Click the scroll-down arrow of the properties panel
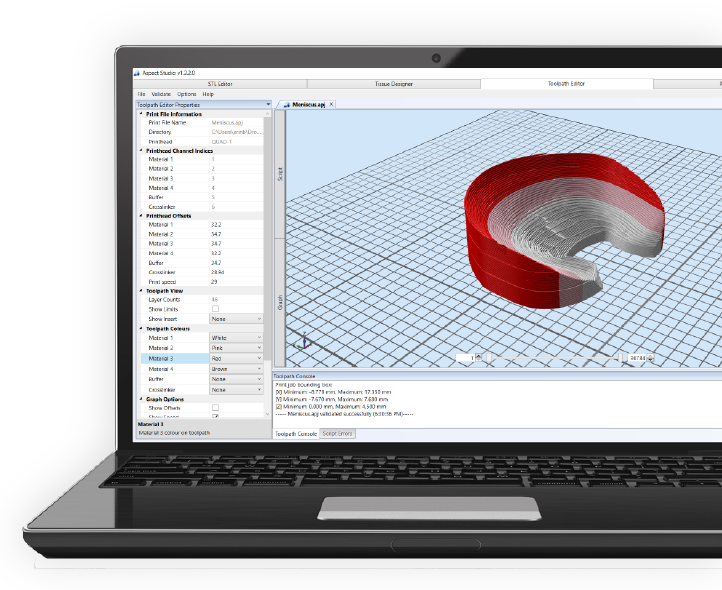The height and width of the screenshot is (590, 722). [x=268, y=414]
